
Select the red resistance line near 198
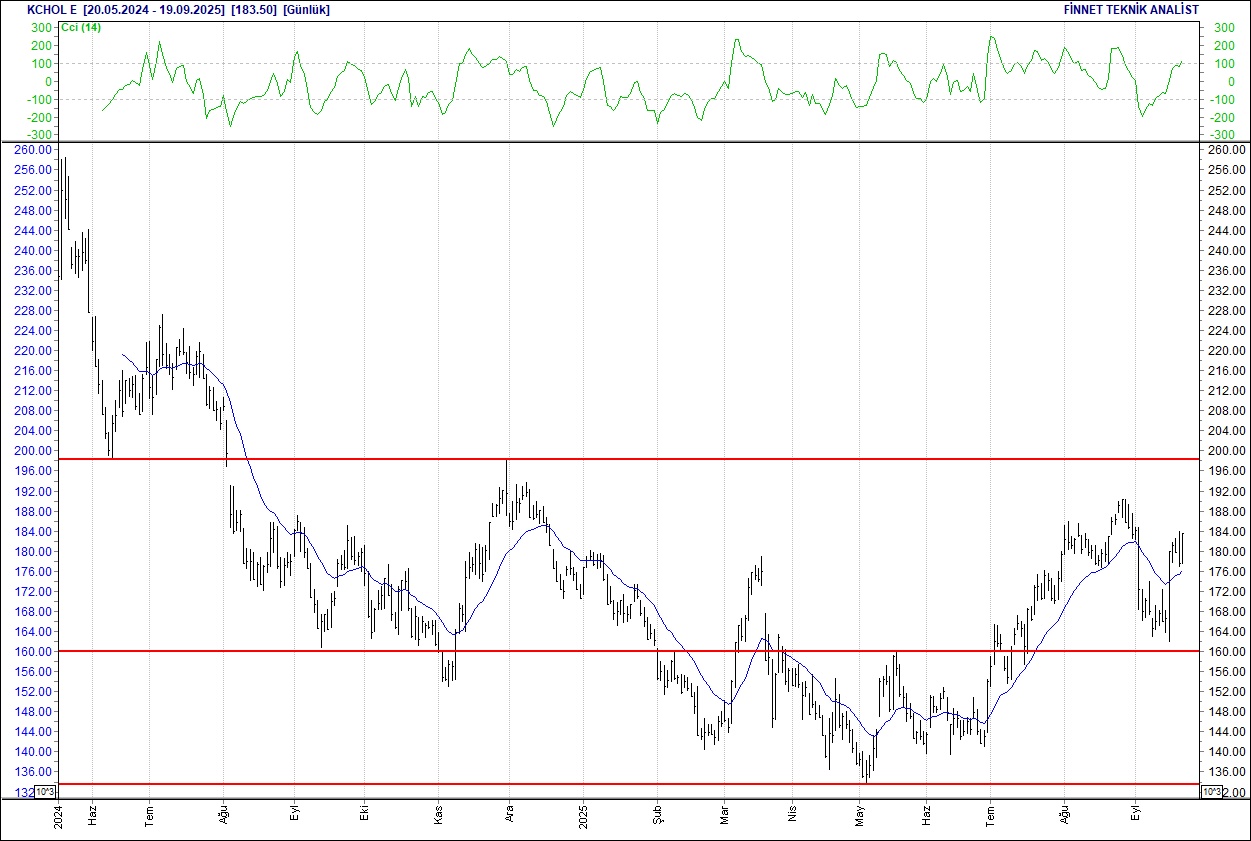[627, 459]
